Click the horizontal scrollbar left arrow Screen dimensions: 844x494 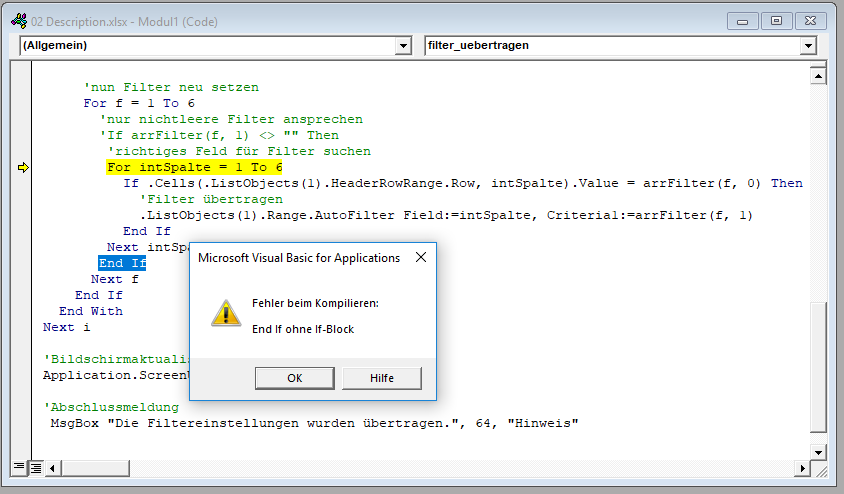point(54,467)
